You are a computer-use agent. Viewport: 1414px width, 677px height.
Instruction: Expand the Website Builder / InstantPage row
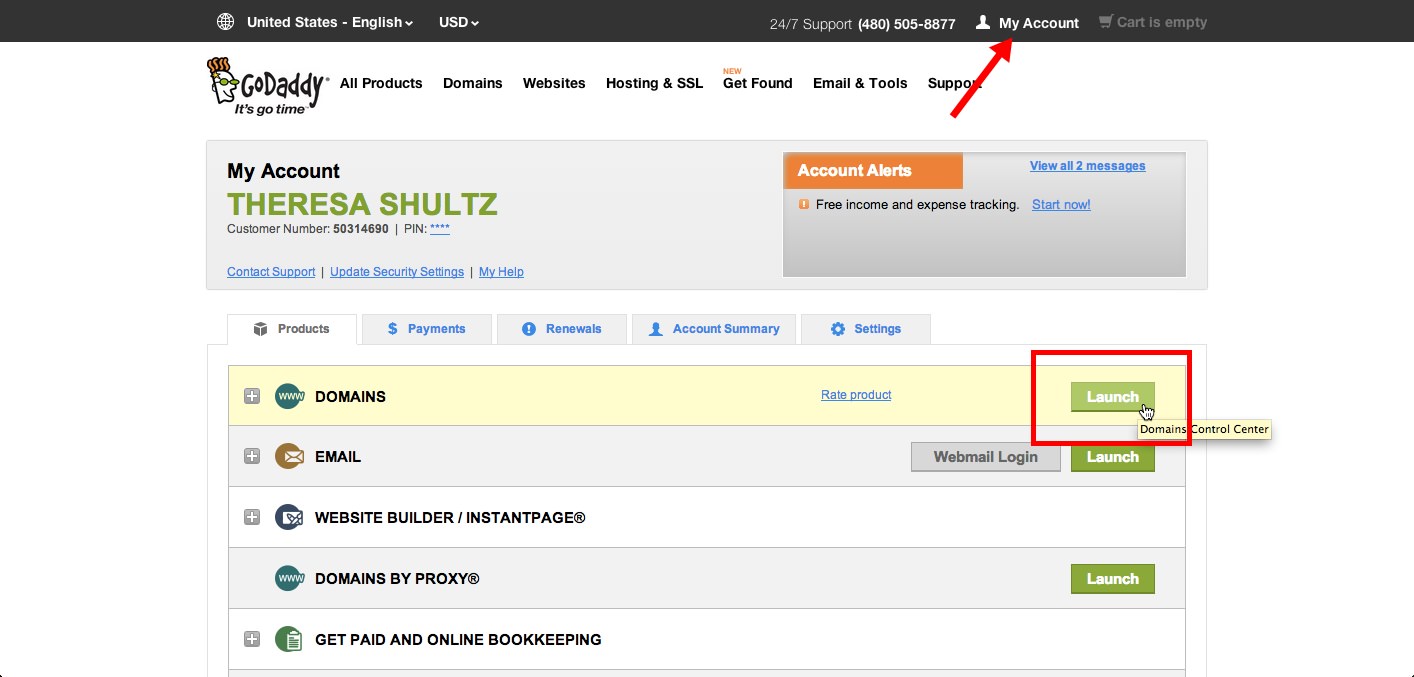point(252,517)
